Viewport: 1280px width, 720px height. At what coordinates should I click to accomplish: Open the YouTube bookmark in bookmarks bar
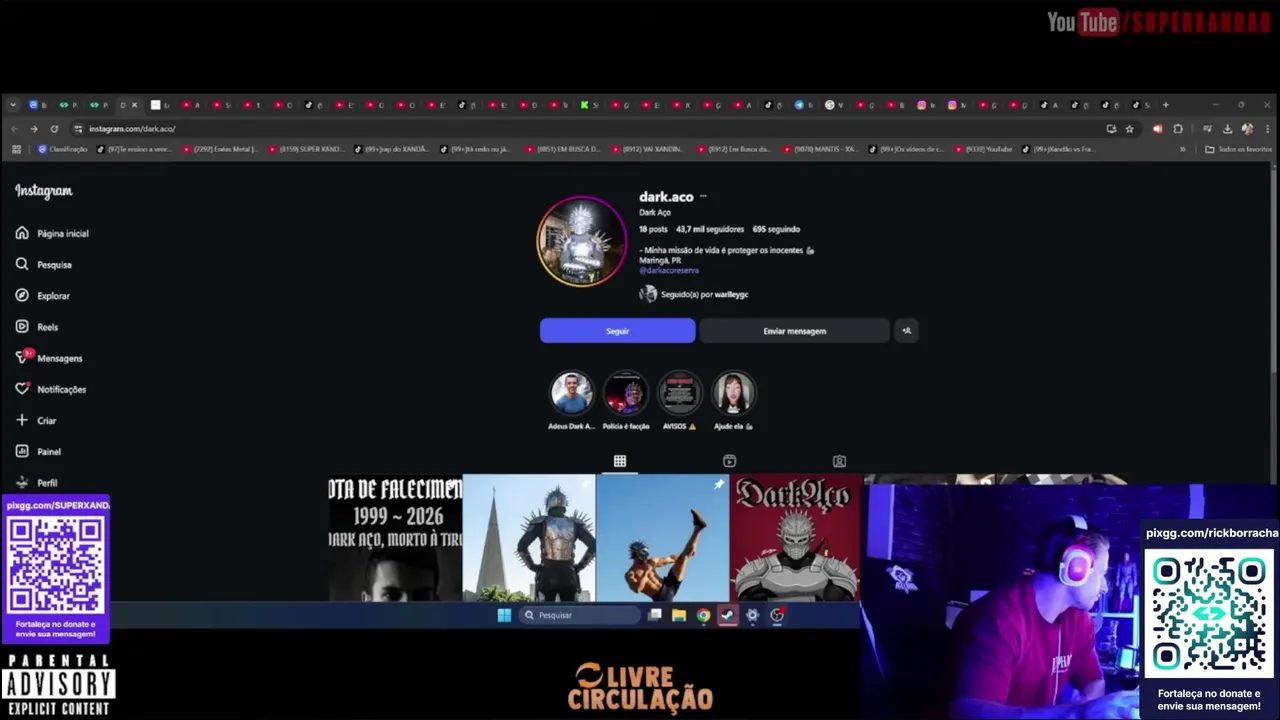pos(983,149)
